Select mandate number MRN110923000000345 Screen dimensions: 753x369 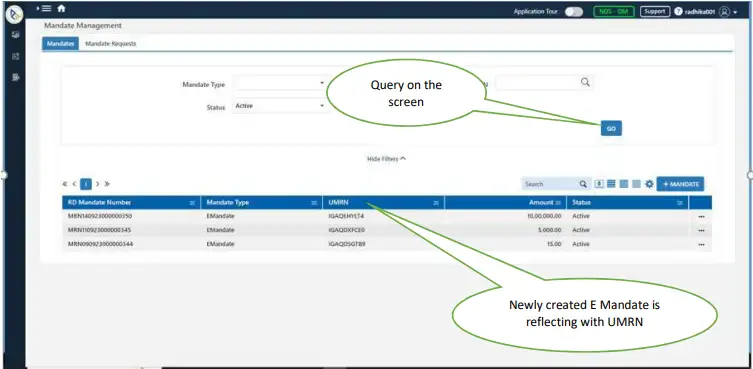99,230
